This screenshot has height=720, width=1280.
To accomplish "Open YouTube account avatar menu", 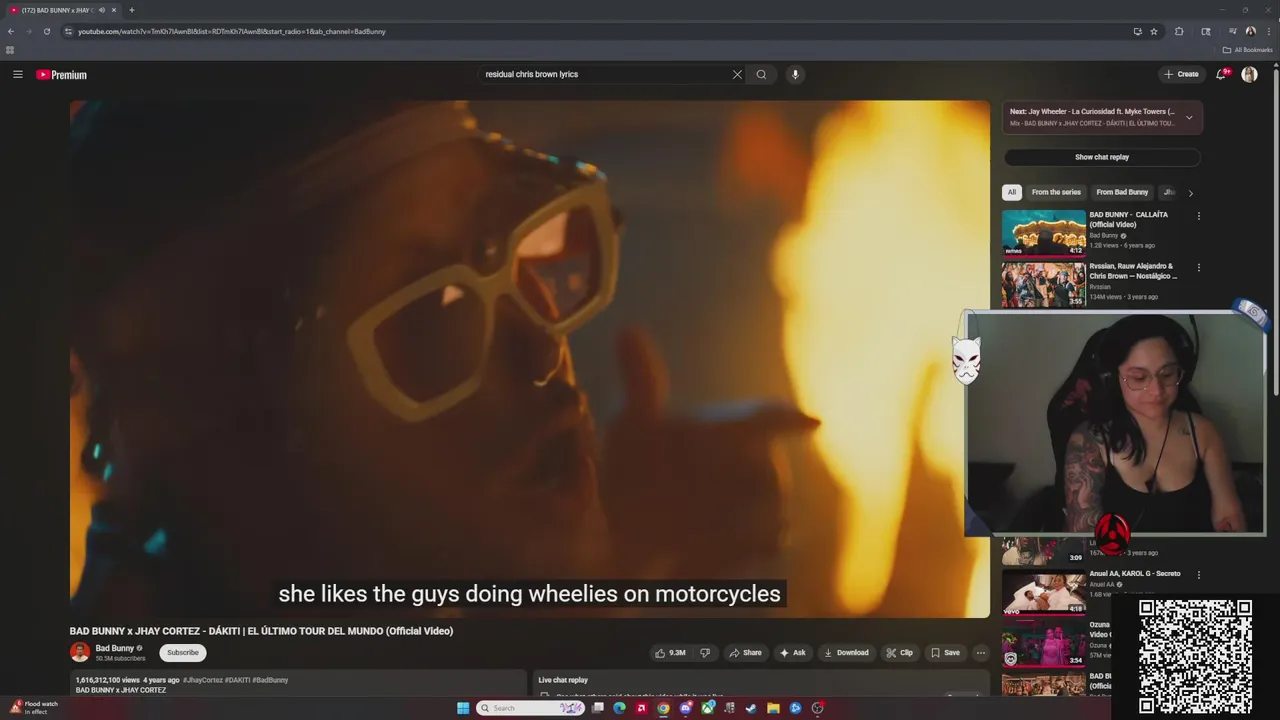I will (x=1249, y=74).
